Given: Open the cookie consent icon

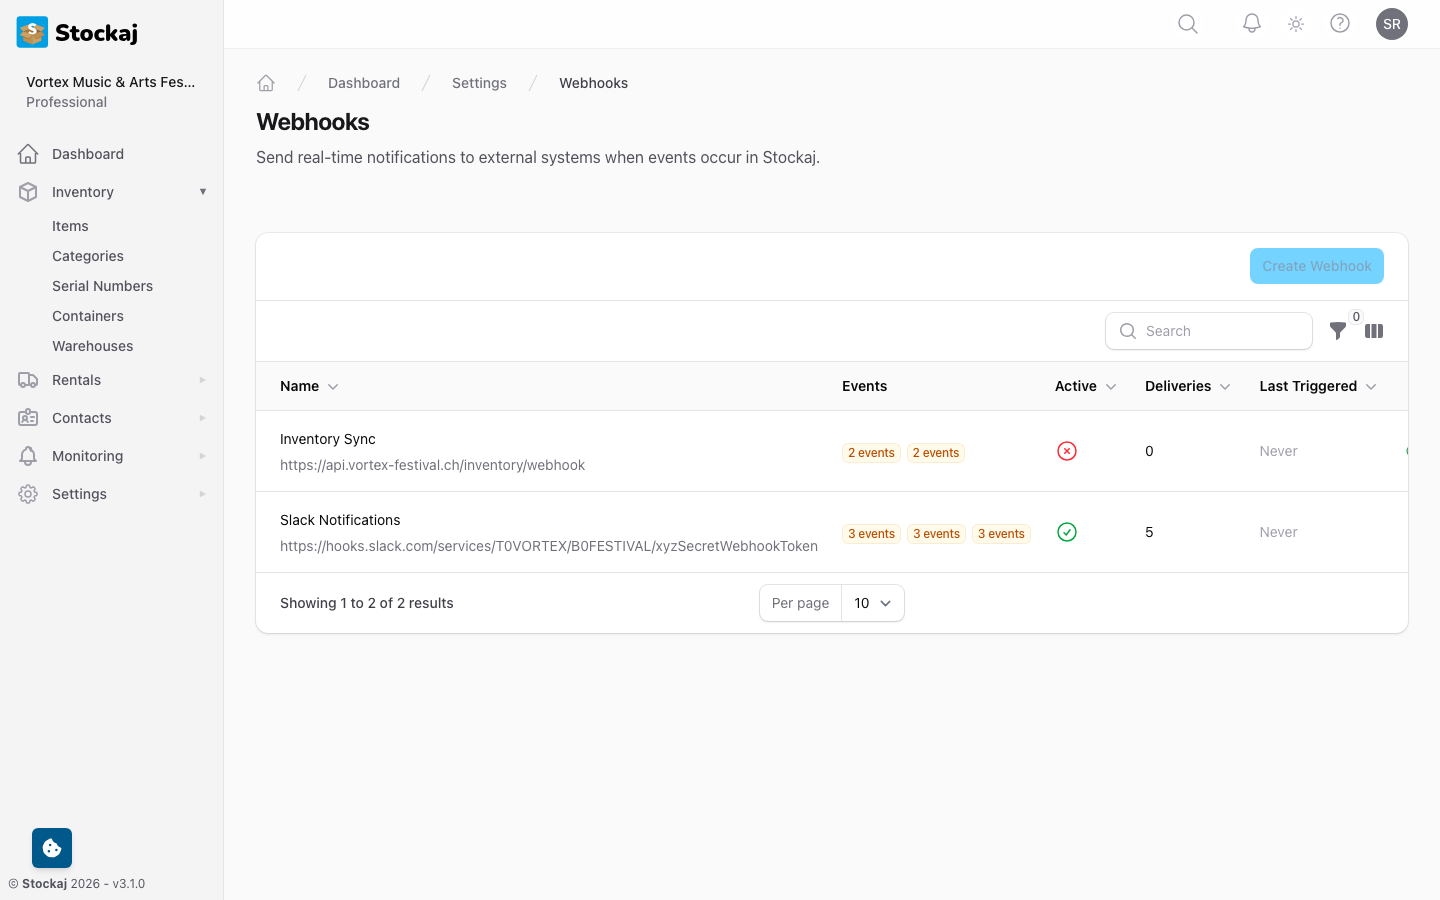Looking at the screenshot, I should pyautogui.click(x=51, y=847).
